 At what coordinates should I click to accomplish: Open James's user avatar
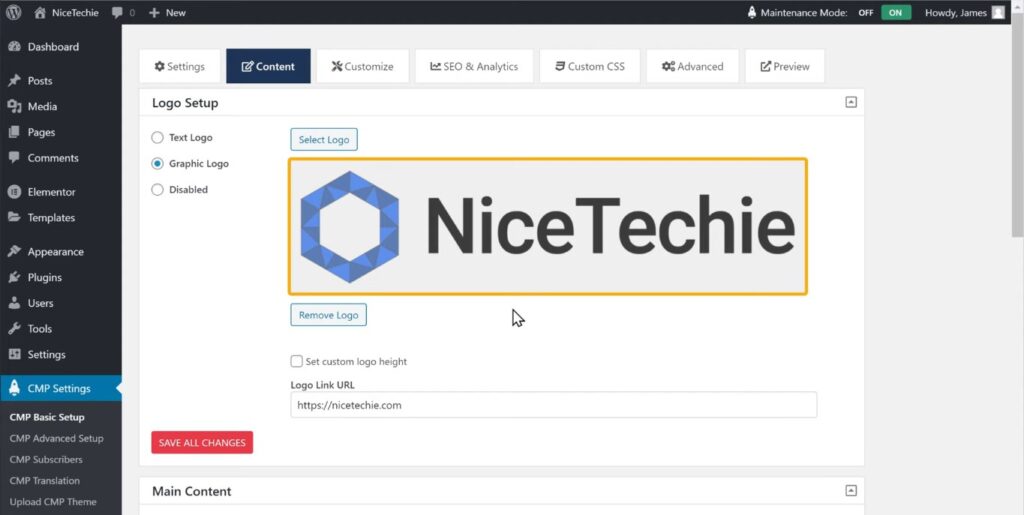[998, 12]
